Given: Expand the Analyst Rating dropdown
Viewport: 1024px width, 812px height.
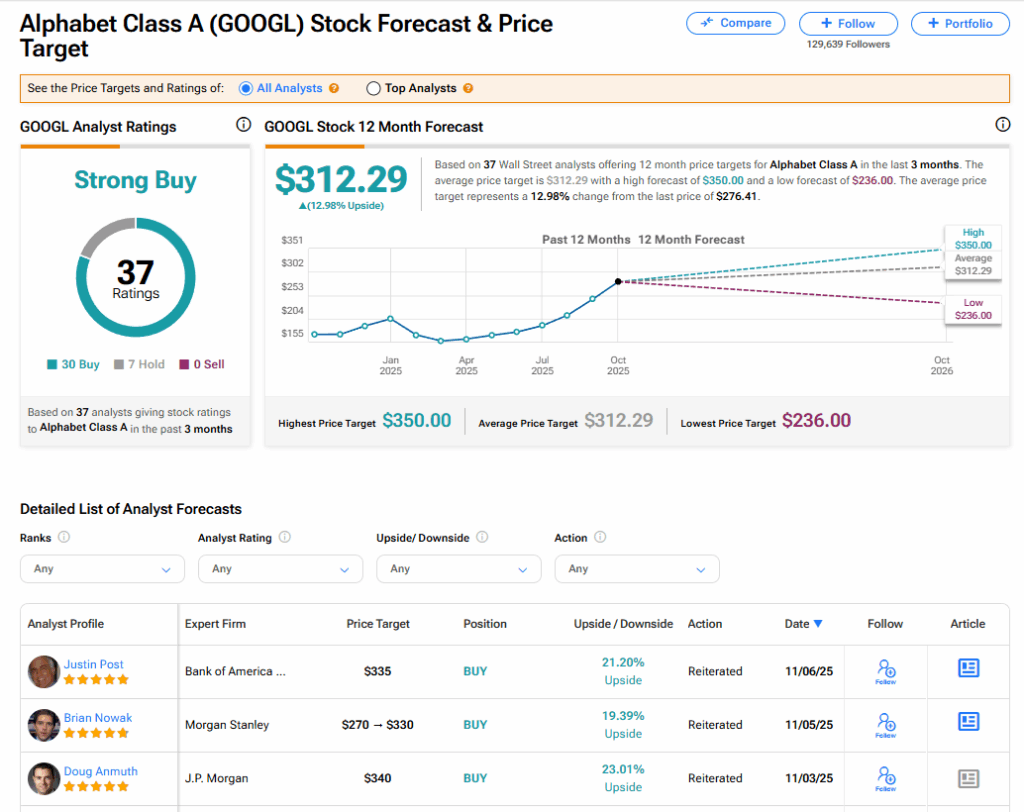Looking at the screenshot, I should point(280,569).
